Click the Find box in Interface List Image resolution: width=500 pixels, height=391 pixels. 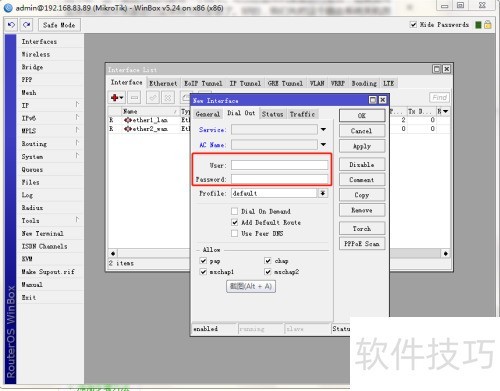(x=439, y=97)
